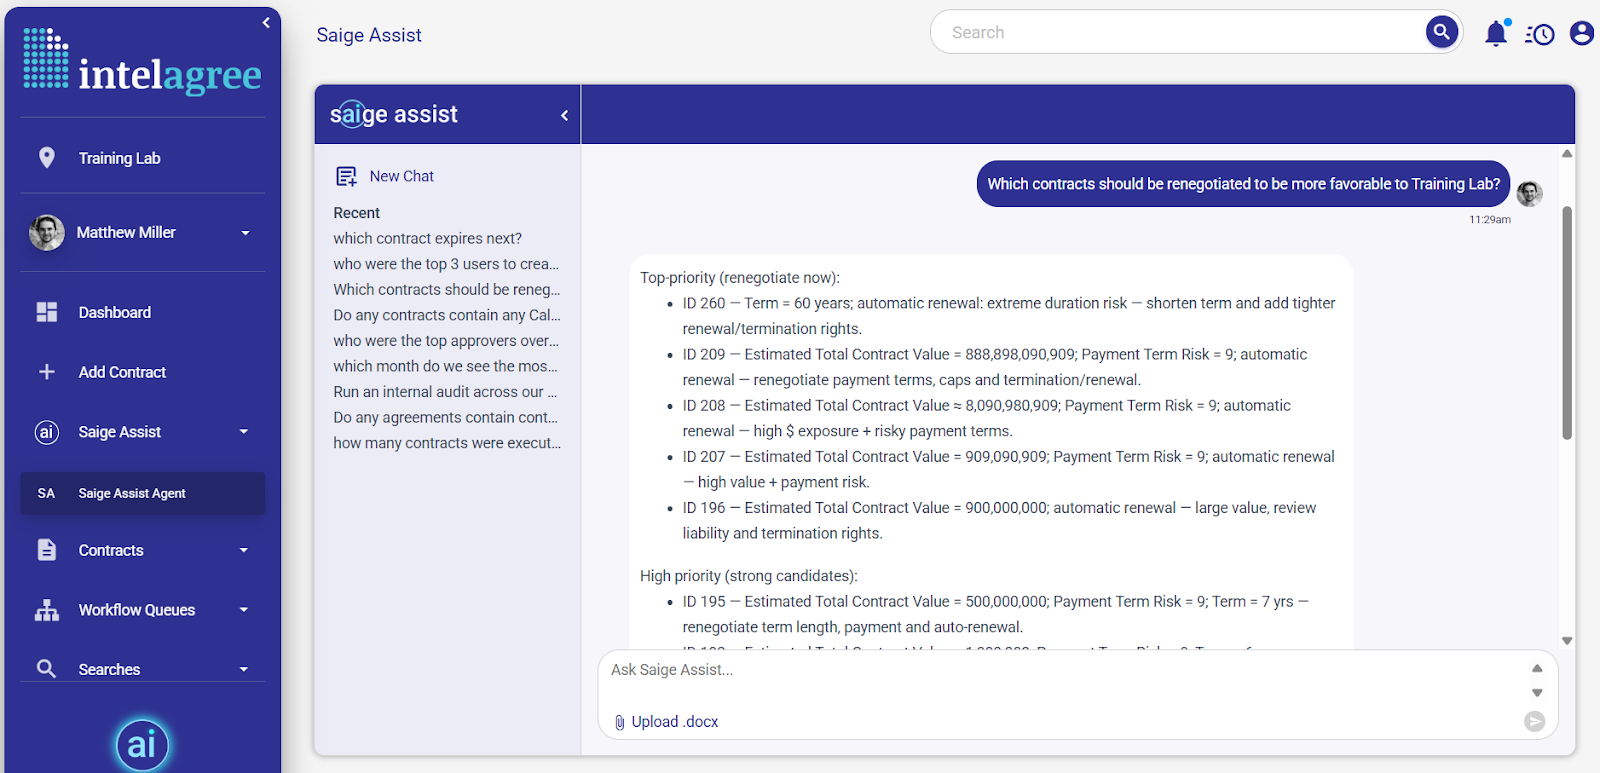Screen dimensions: 1600x773
Task: Click the paperclip attachment icon
Action: (x=620, y=722)
